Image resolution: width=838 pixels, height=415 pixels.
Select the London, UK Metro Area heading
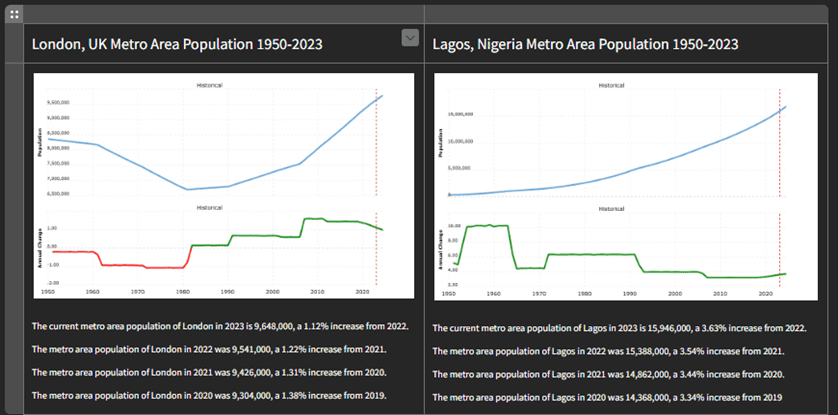point(177,44)
